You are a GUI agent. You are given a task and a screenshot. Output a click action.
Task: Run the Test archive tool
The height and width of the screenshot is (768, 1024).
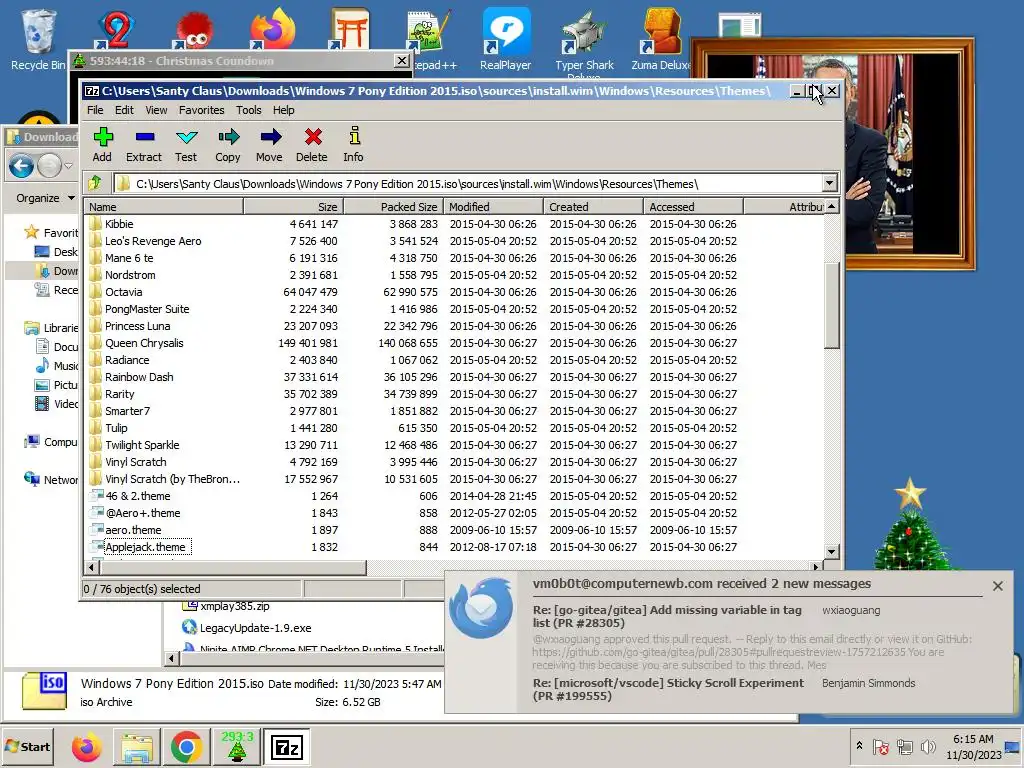click(186, 144)
